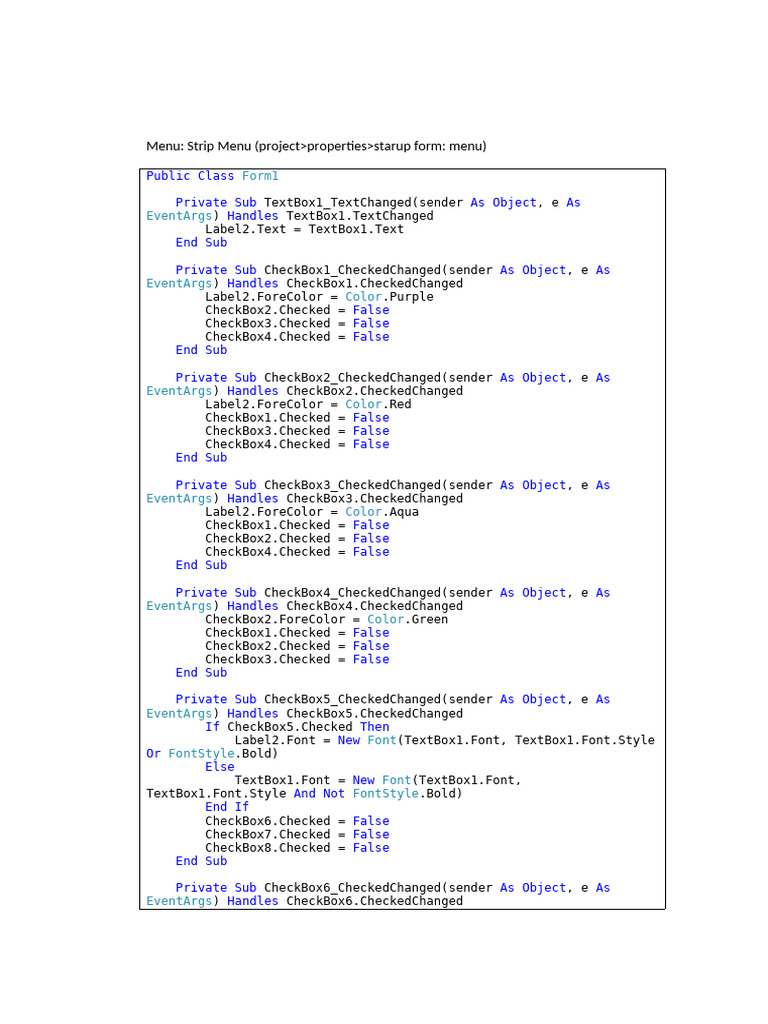This screenshot has height=1024, width=768.
Task: Click the heading 'Menu: Strip Menu (project>properties>starup form: menu)'
Action: click(x=316, y=146)
